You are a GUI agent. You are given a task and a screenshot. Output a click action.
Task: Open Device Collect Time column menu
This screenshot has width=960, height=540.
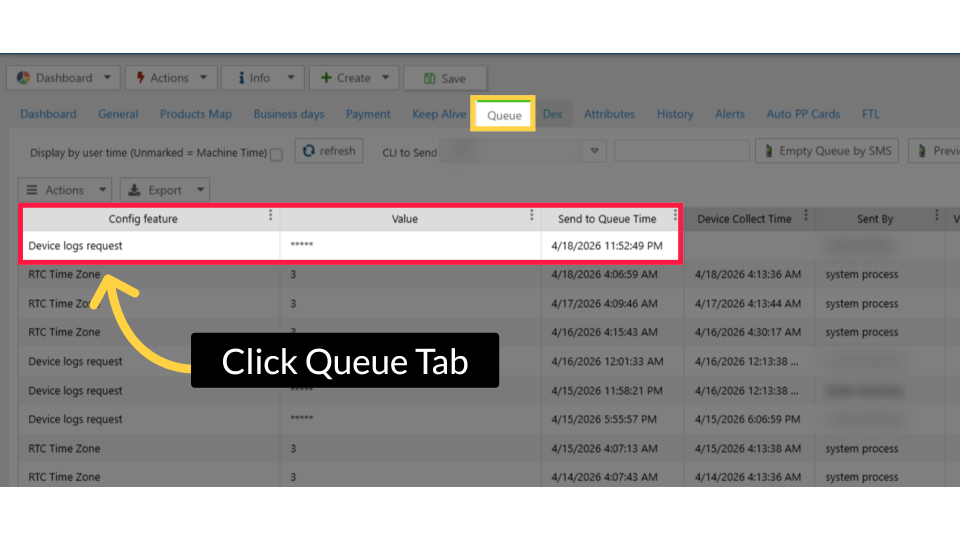point(805,216)
